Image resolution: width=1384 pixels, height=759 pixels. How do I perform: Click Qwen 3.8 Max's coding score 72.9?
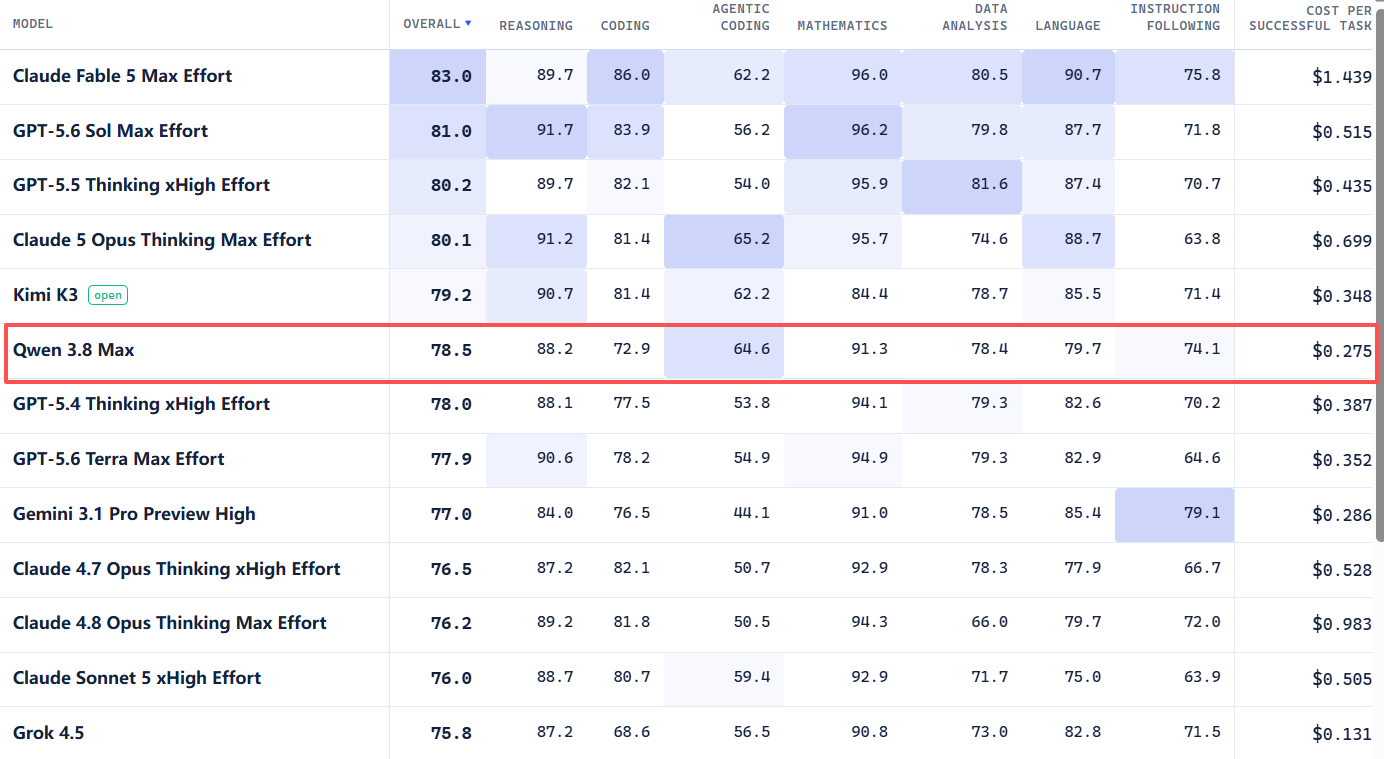[x=631, y=350]
